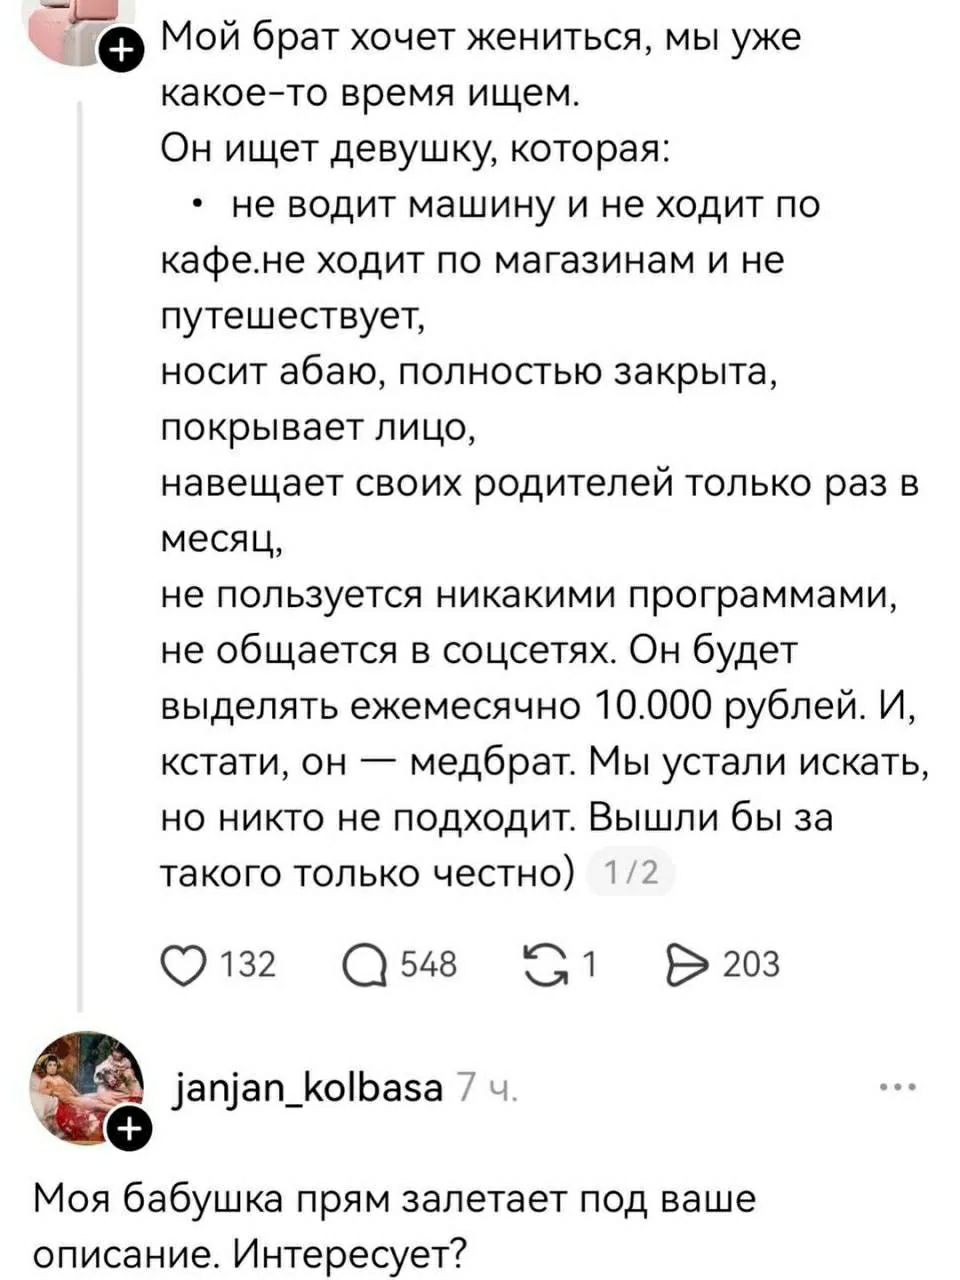Viewport: 960px width, 1280px height.
Task: Share the post via the paper plane icon
Action: coord(688,963)
